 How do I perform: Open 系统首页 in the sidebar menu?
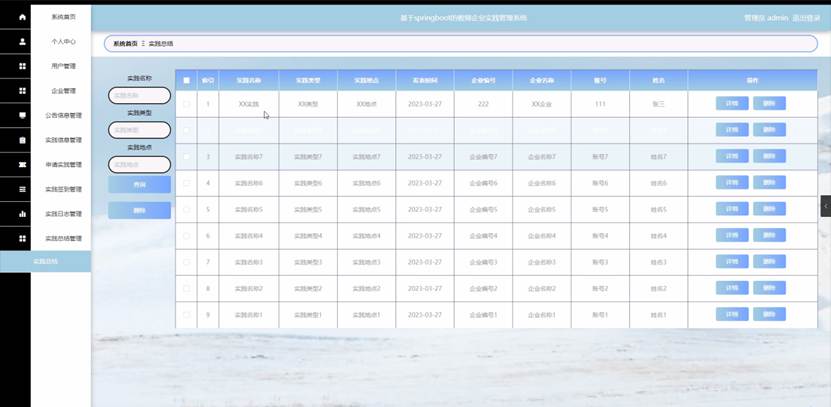tap(63, 17)
